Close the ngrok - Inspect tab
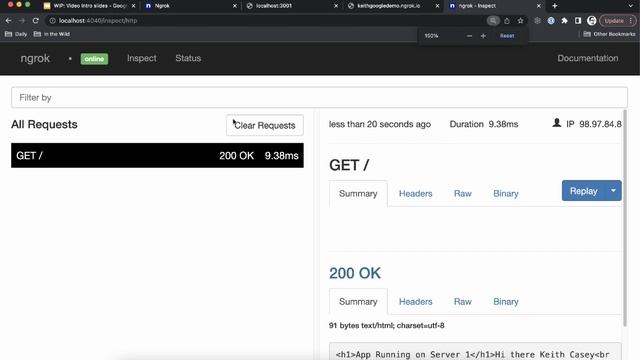 539,6
